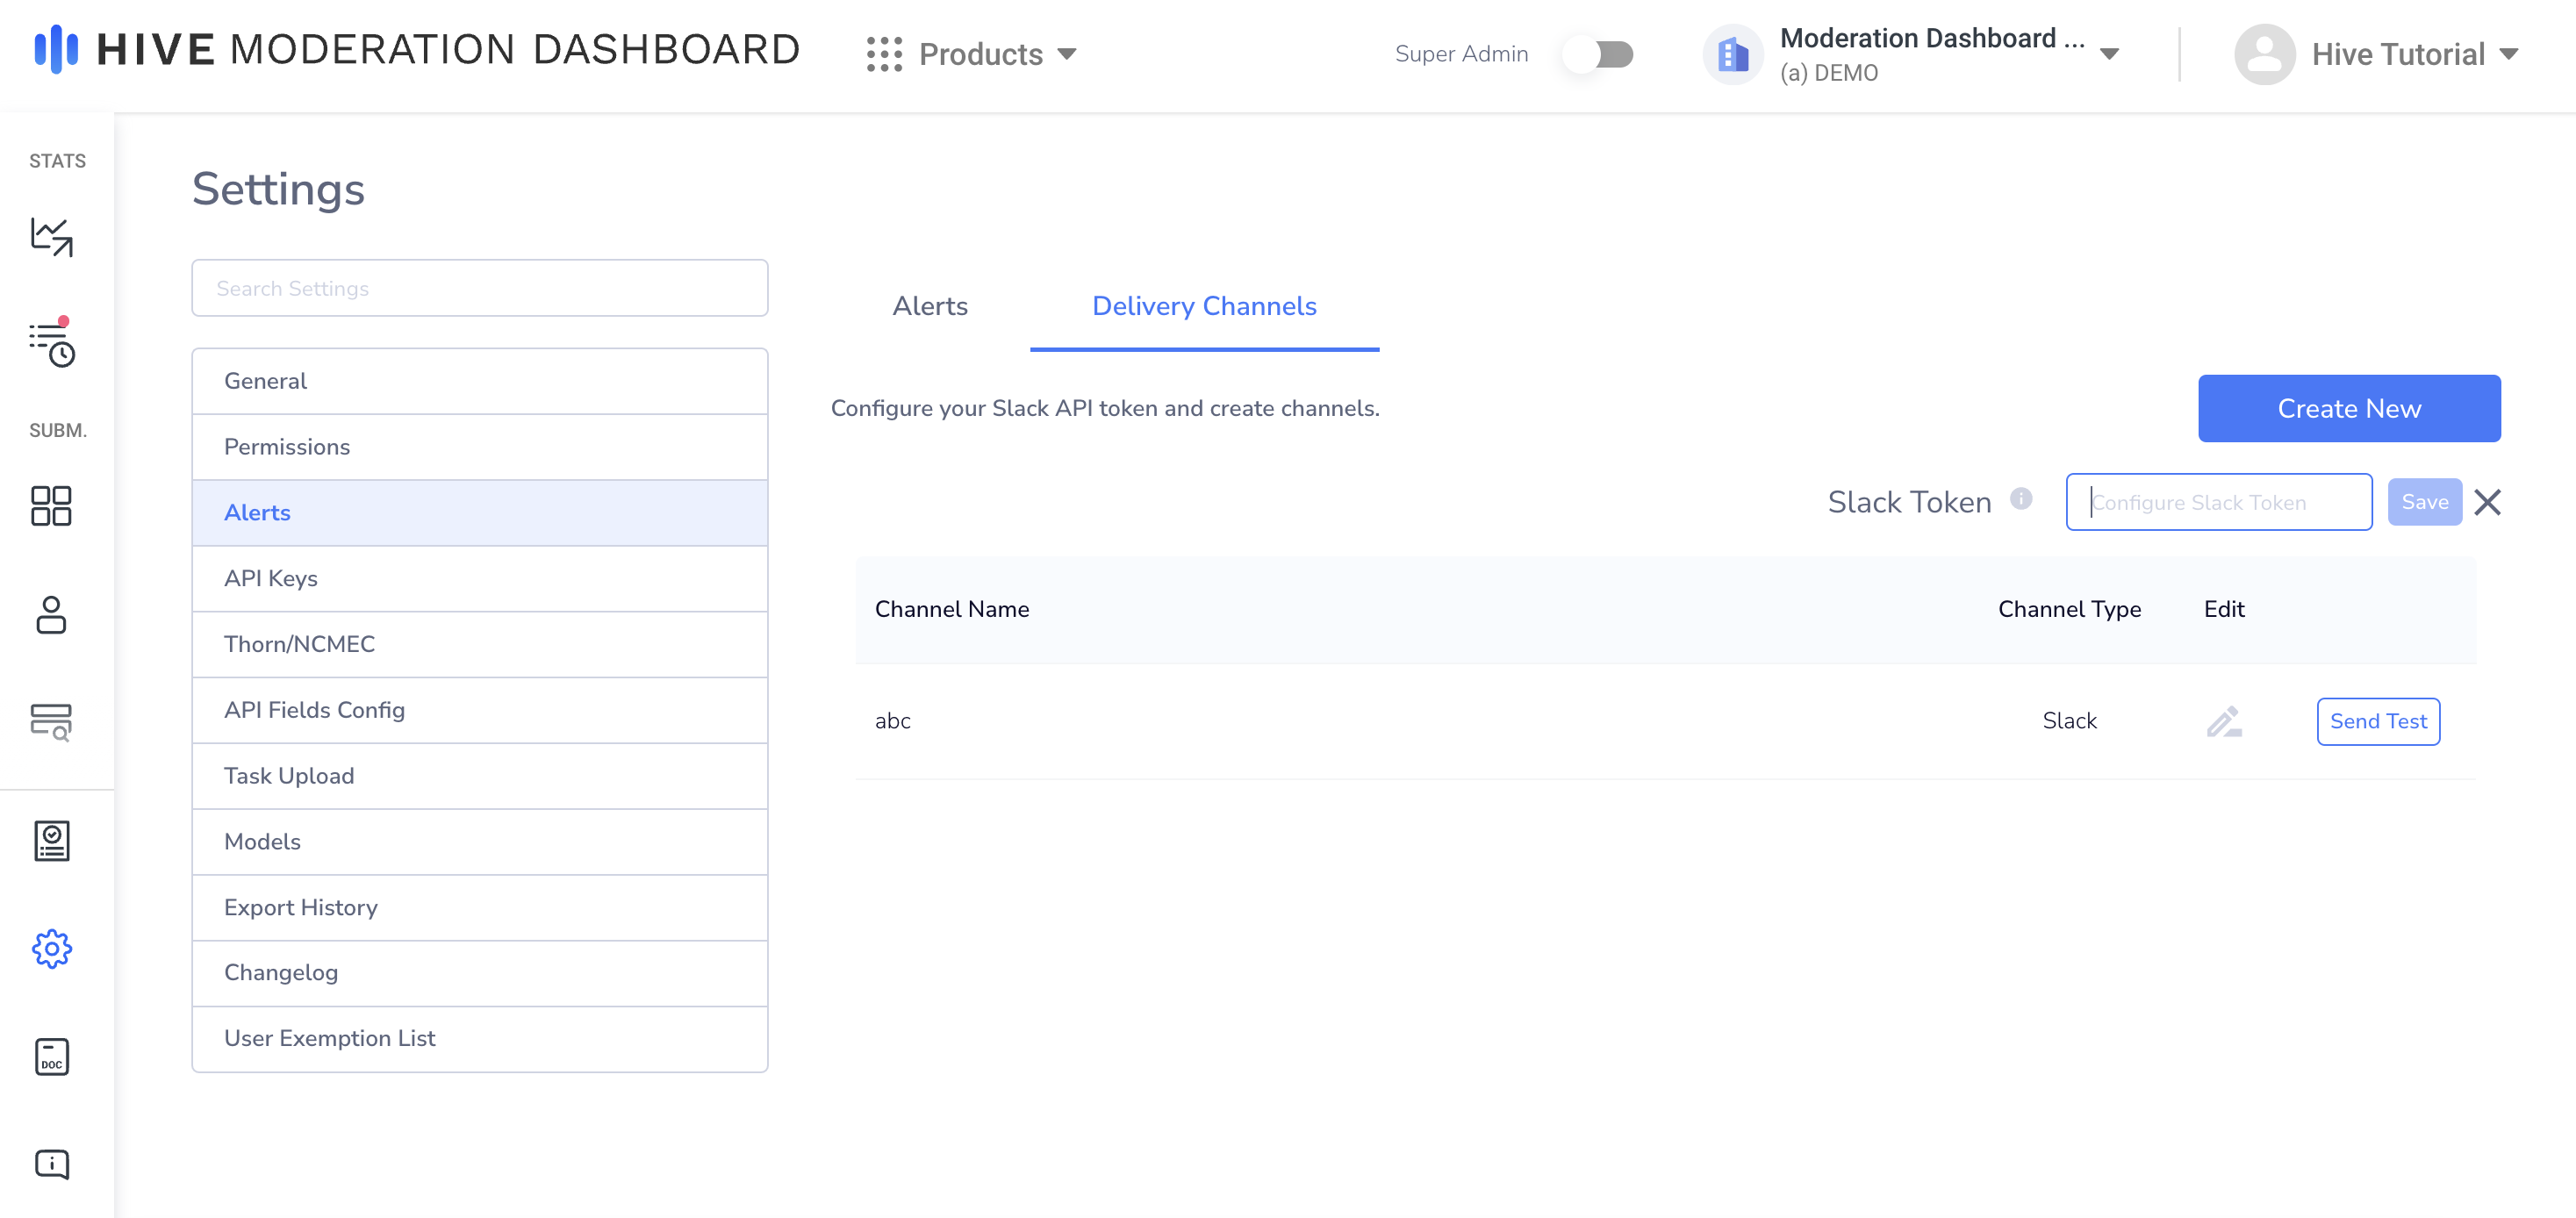Open the review queue clock-list icon
This screenshot has height=1218, width=2576.
coord(51,345)
